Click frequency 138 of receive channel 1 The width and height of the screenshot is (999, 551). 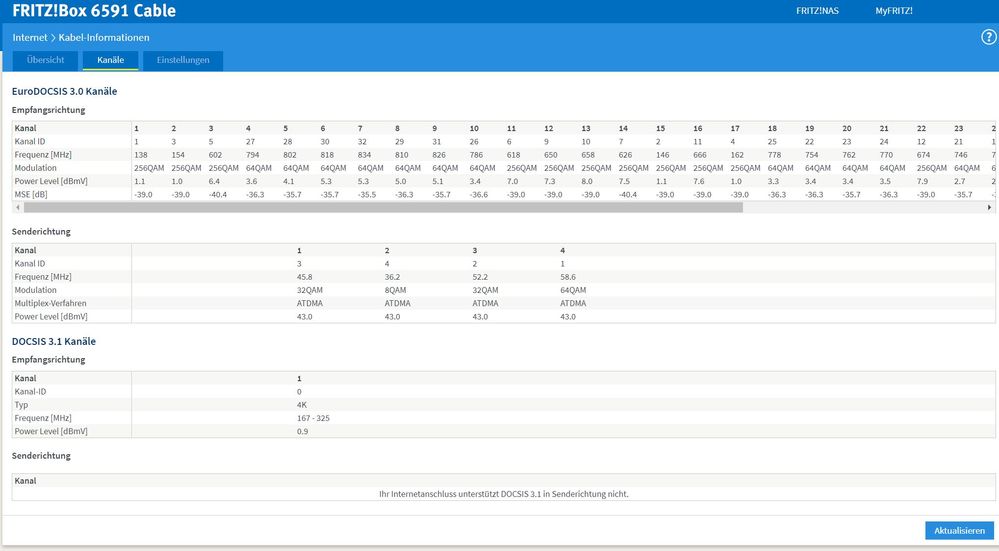141,155
